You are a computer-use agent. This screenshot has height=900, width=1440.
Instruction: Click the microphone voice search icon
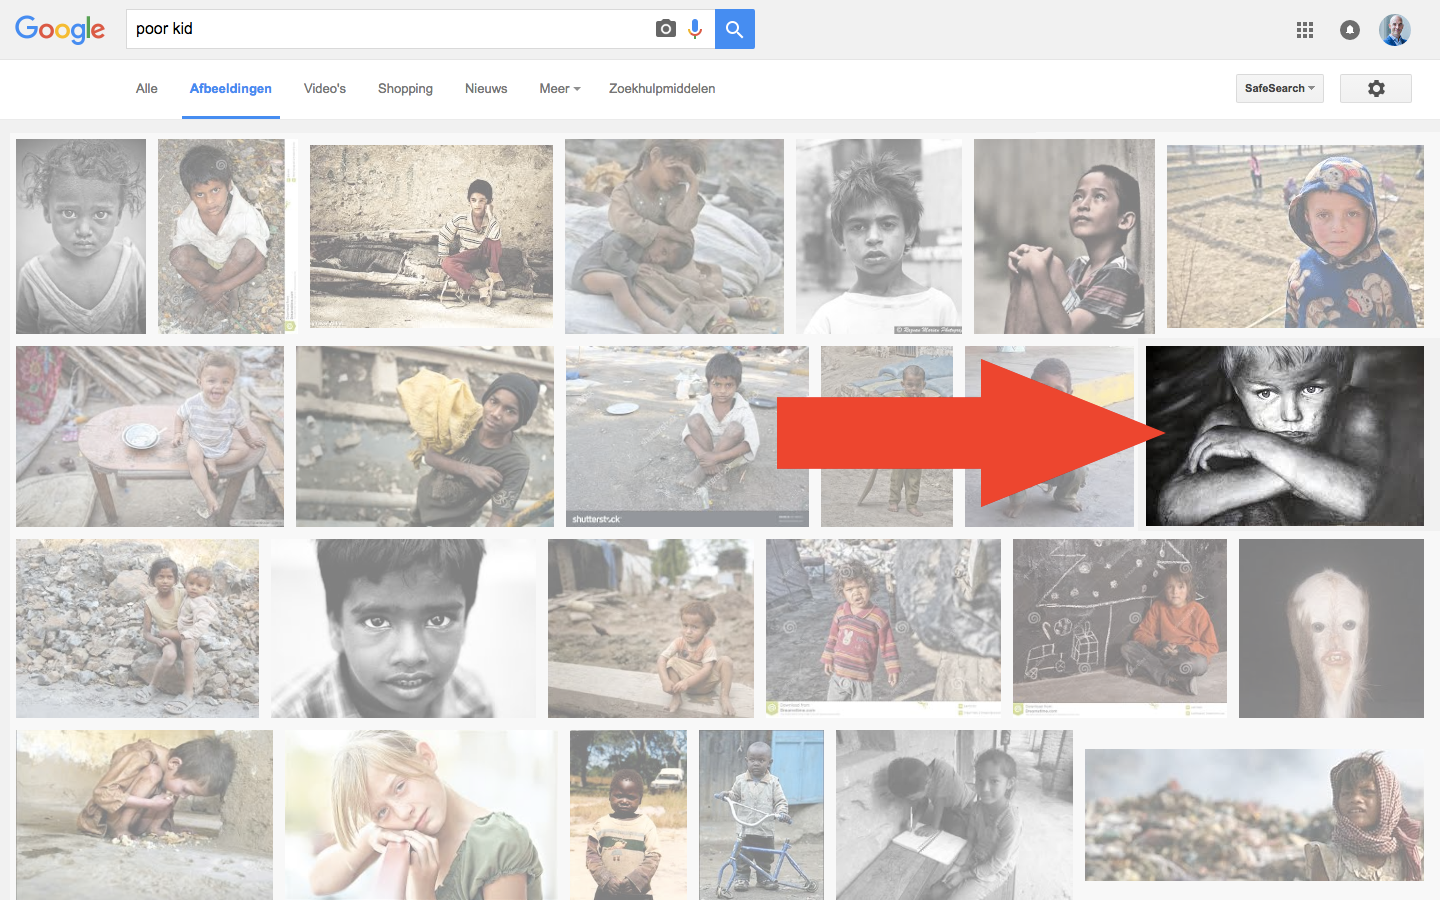pos(695,29)
